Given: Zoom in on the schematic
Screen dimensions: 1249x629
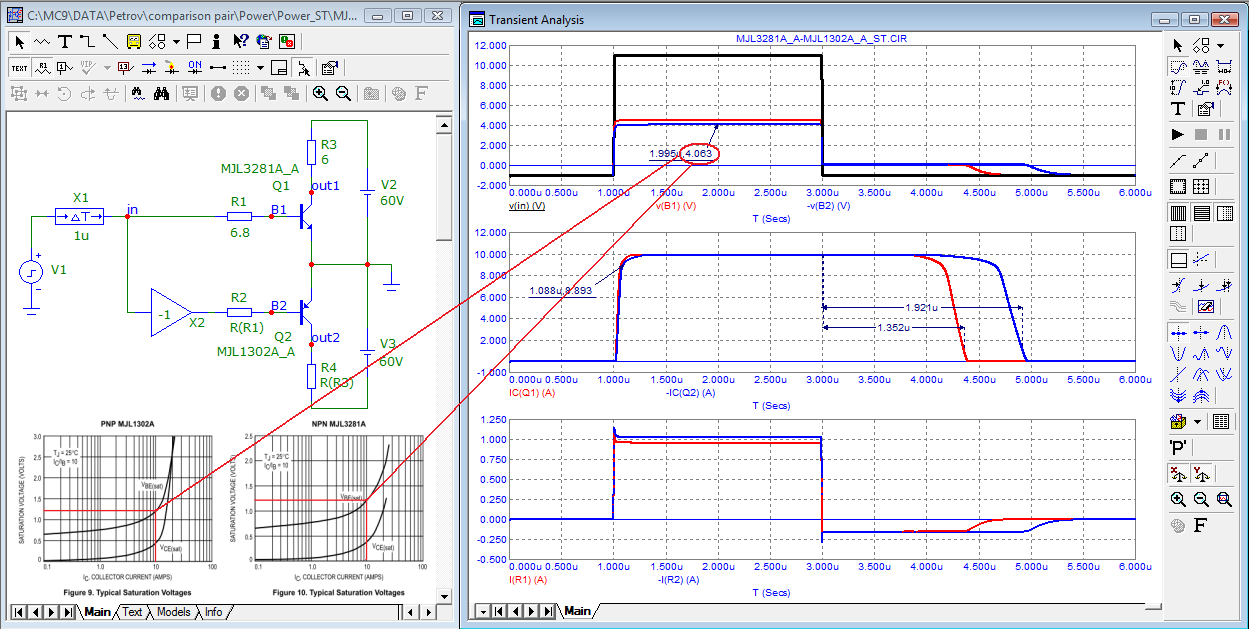Looking at the screenshot, I should [x=320, y=94].
